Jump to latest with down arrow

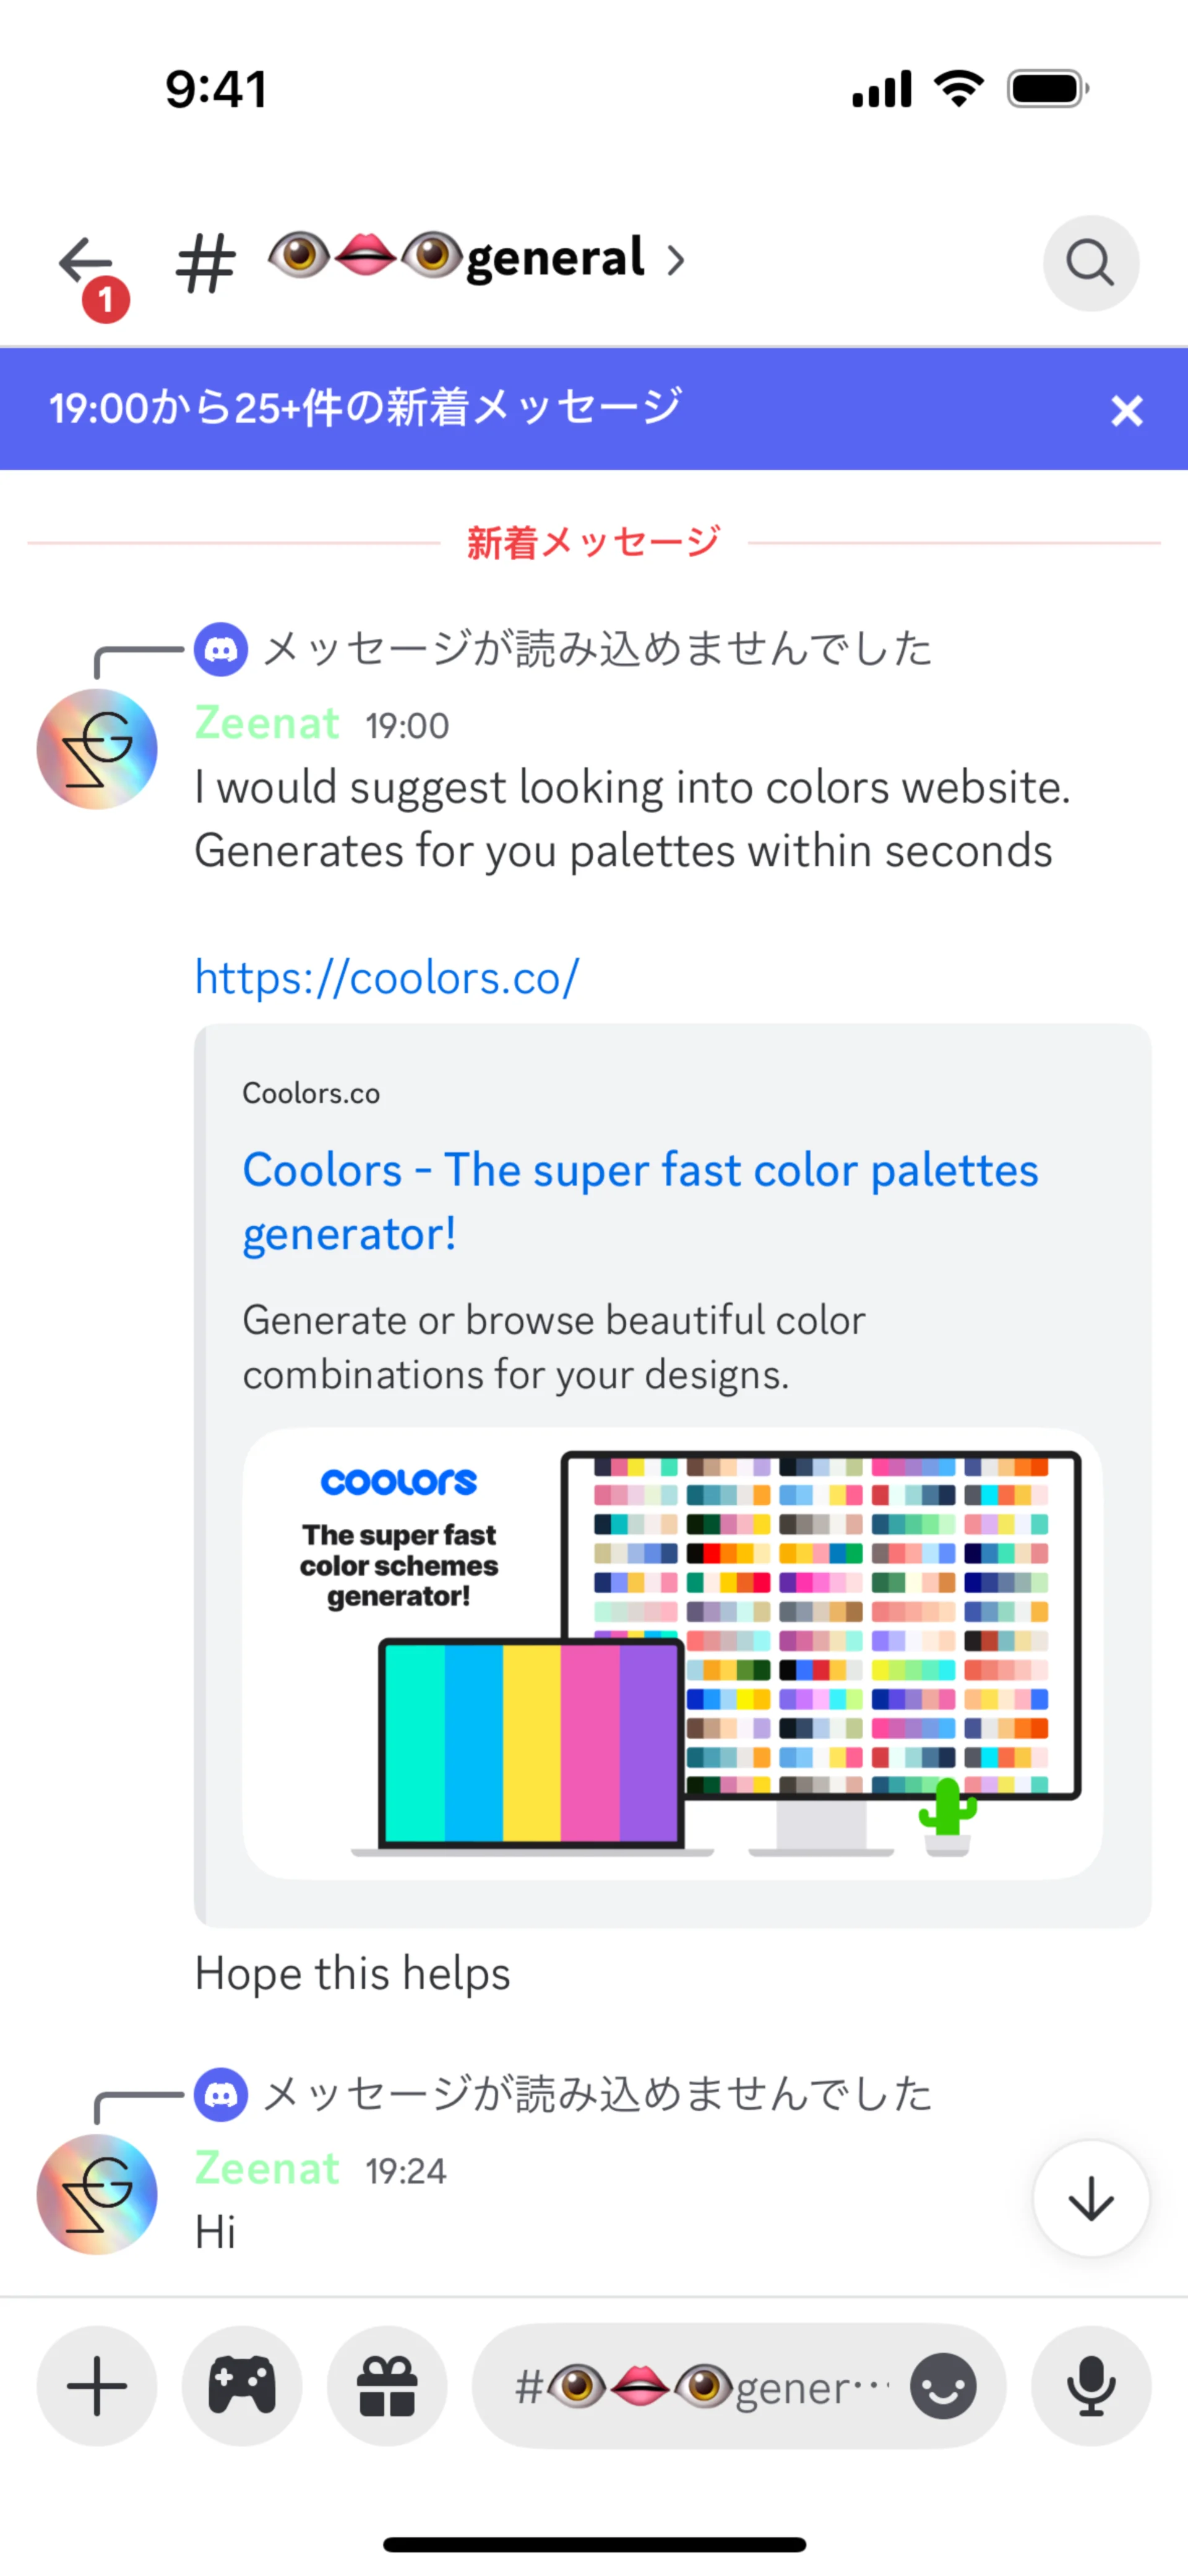pos(1090,2199)
